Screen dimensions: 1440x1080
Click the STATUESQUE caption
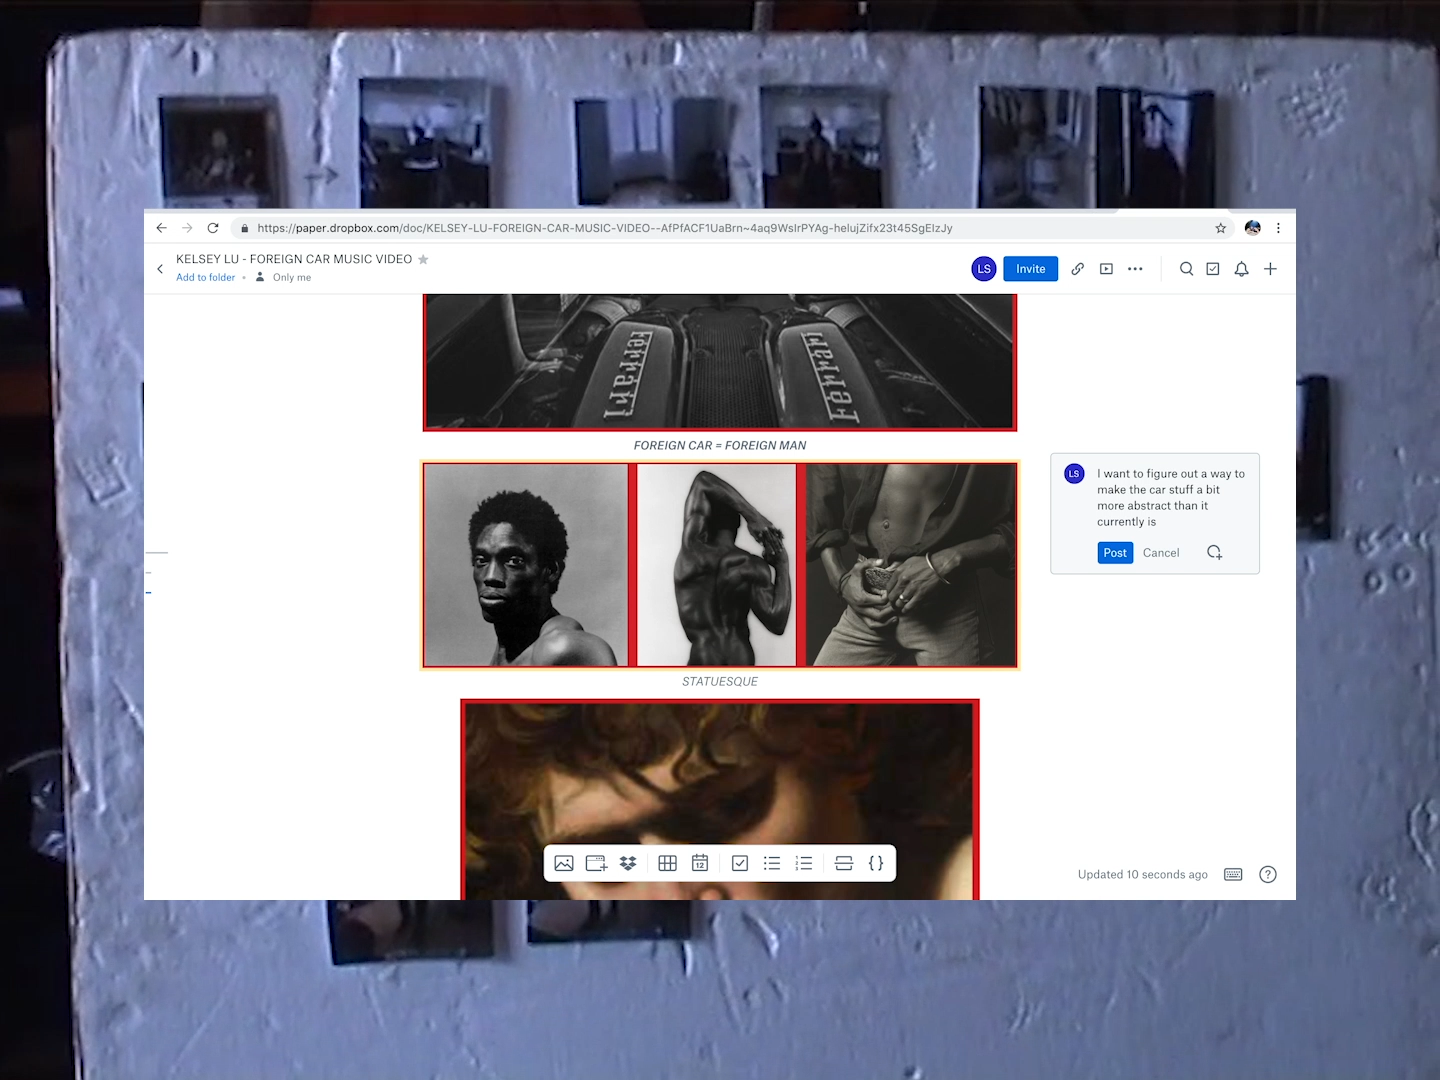tap(720, 682)
